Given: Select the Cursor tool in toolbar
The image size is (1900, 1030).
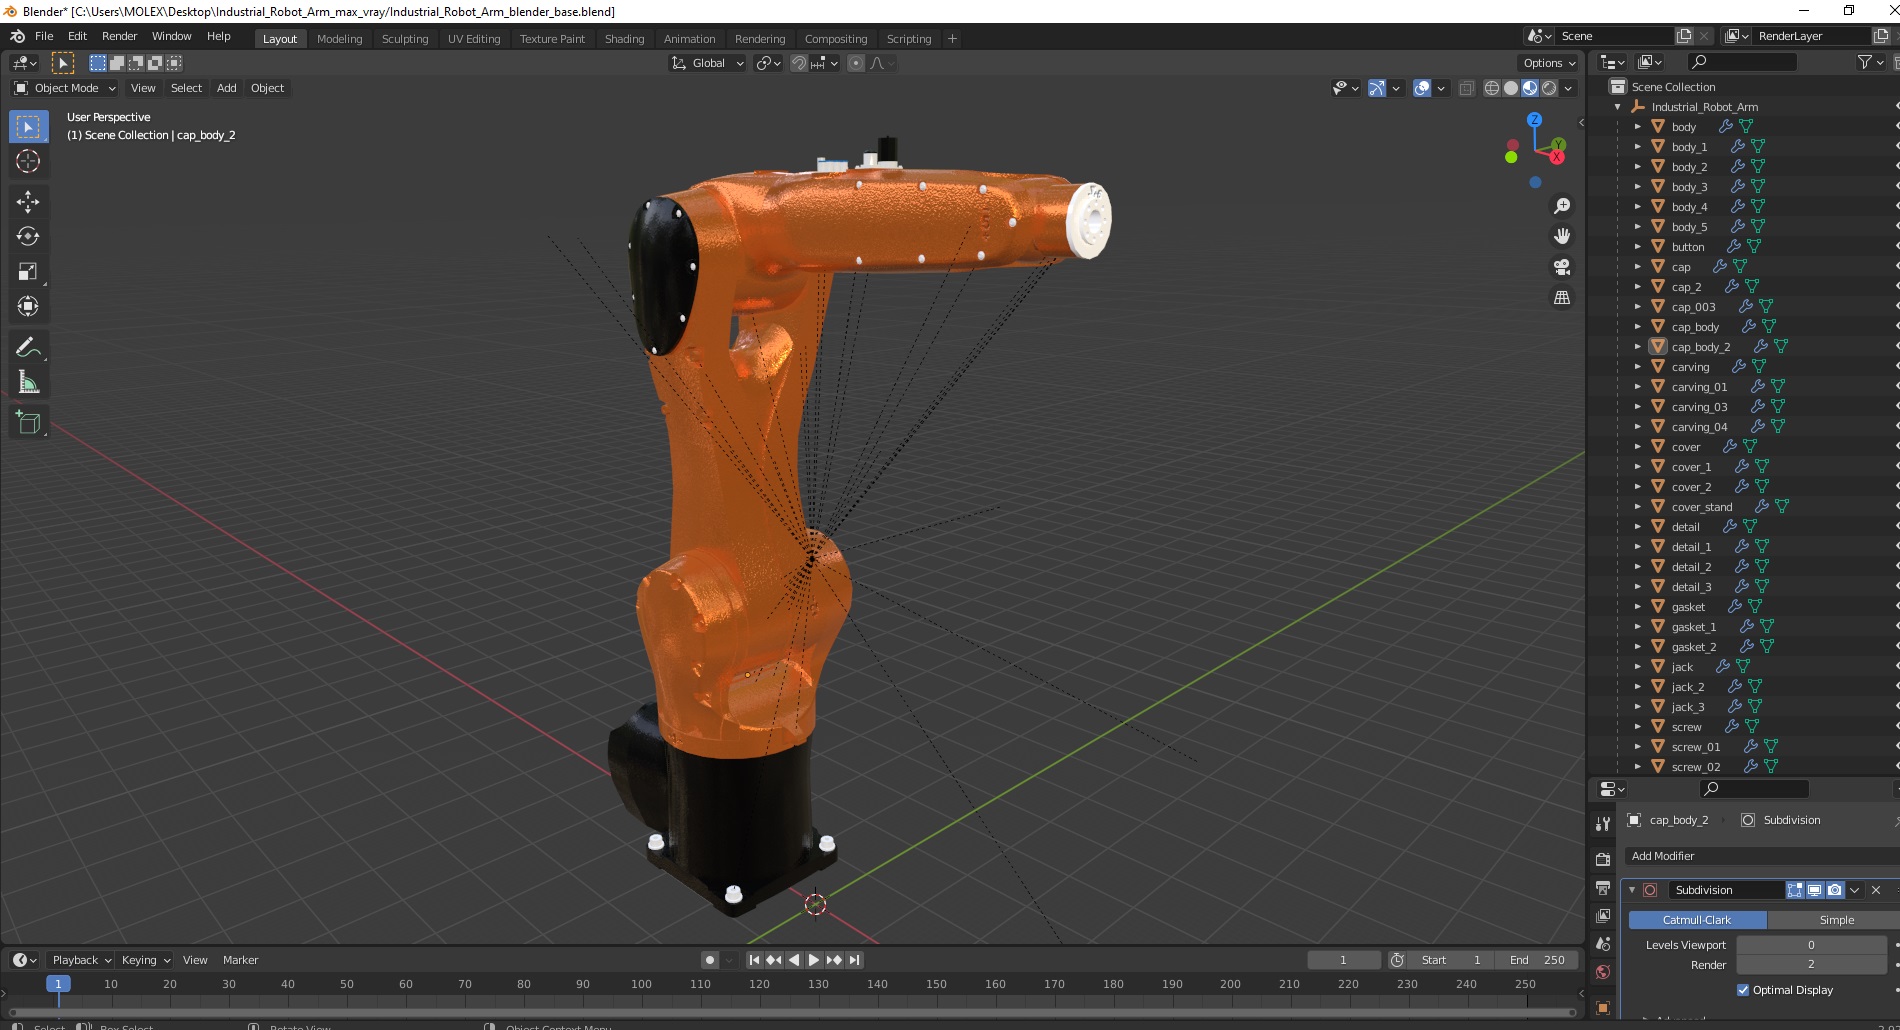Looking at the screenshot, I should (28, 161).
